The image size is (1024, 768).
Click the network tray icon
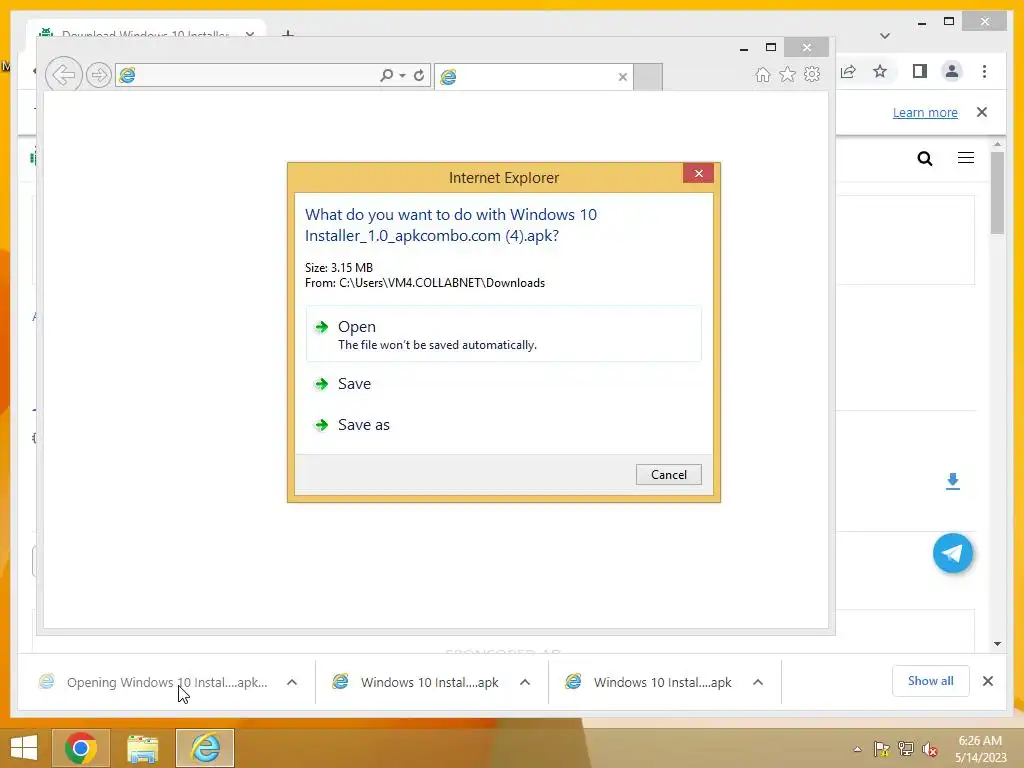point(906,749)
